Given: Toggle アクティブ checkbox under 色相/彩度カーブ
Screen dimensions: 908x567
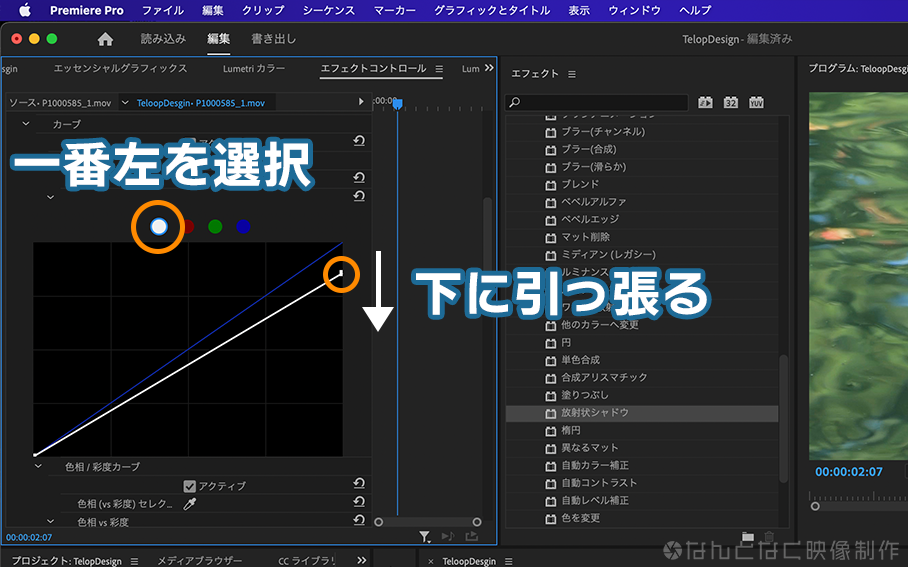Looking at the screenshot, I should click(189, 486).
